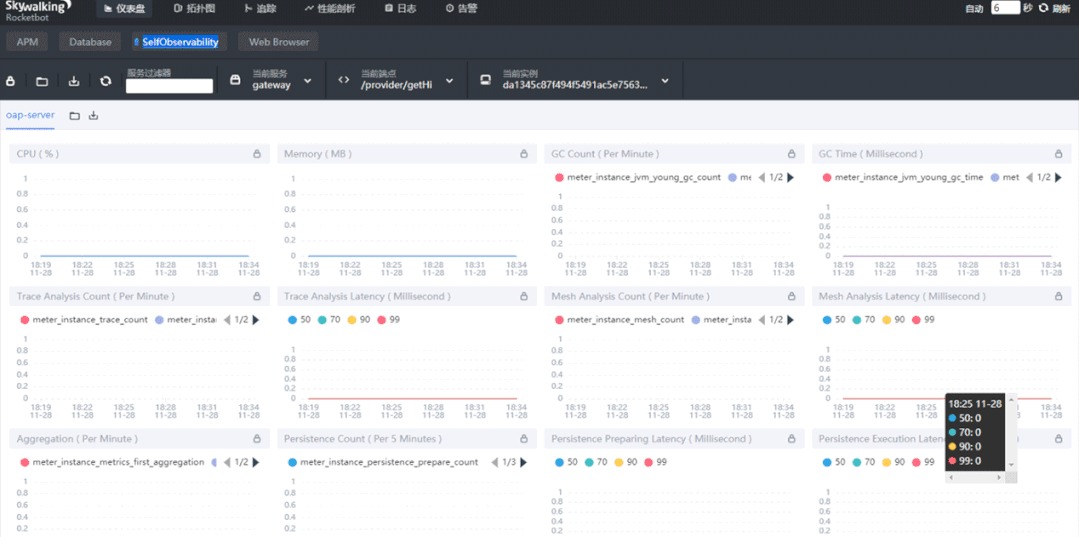Toggle lock on GC Count panel
This screenshot has width=1079, height=537.
(x=791, y=154)
